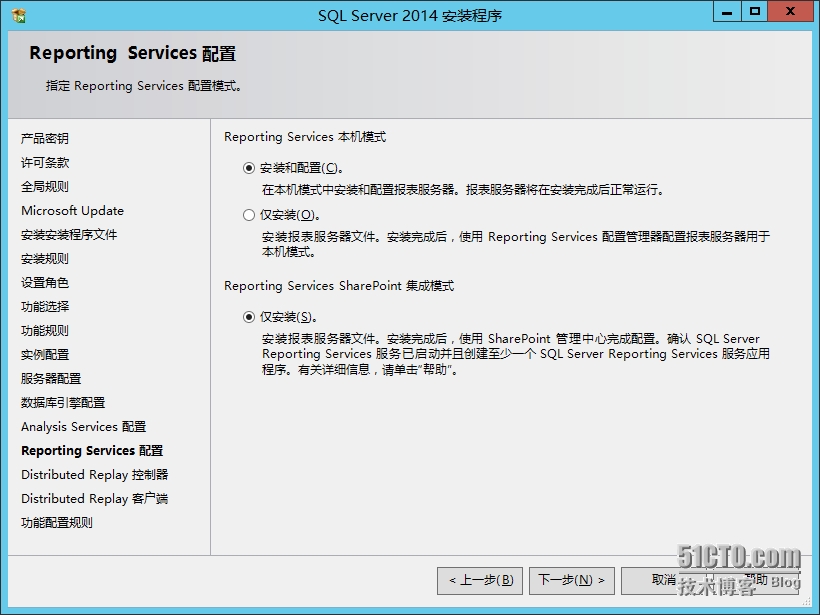Click 许可条款 step in sidebar
Screen dimensions: 820x615
45,163
